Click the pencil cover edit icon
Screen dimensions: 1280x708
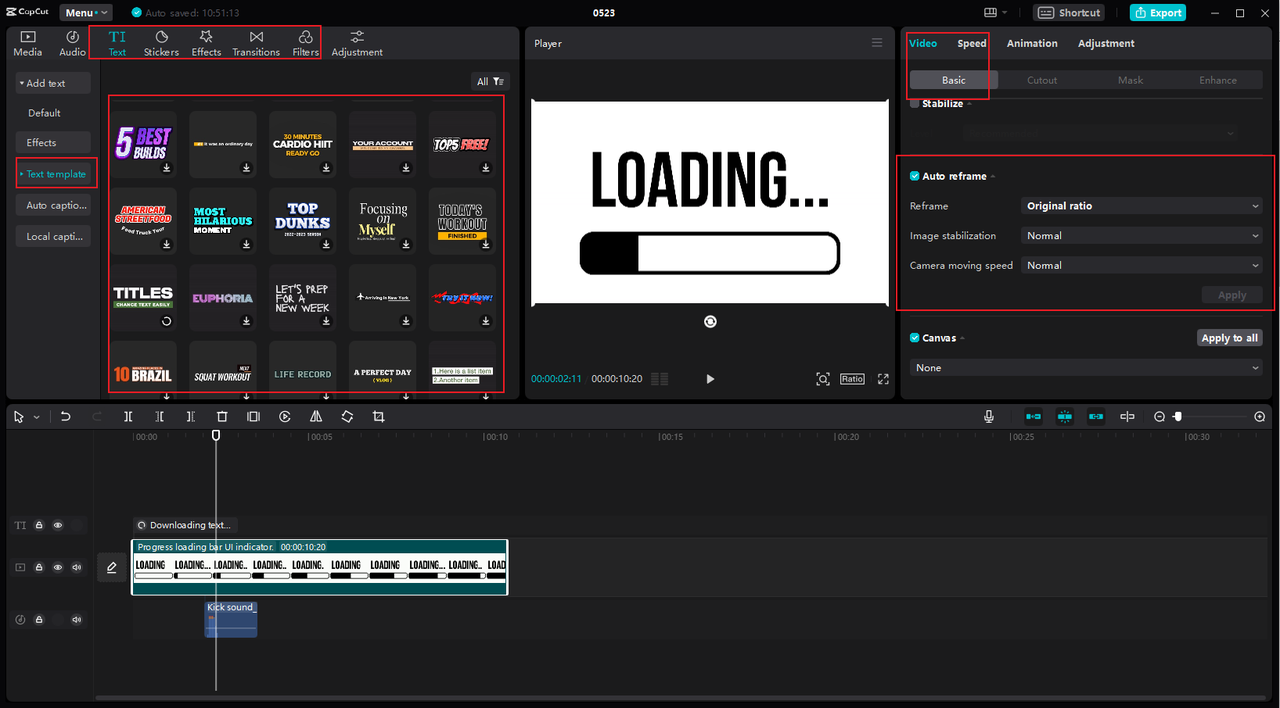pyautogui.click(x=112, y=567)
